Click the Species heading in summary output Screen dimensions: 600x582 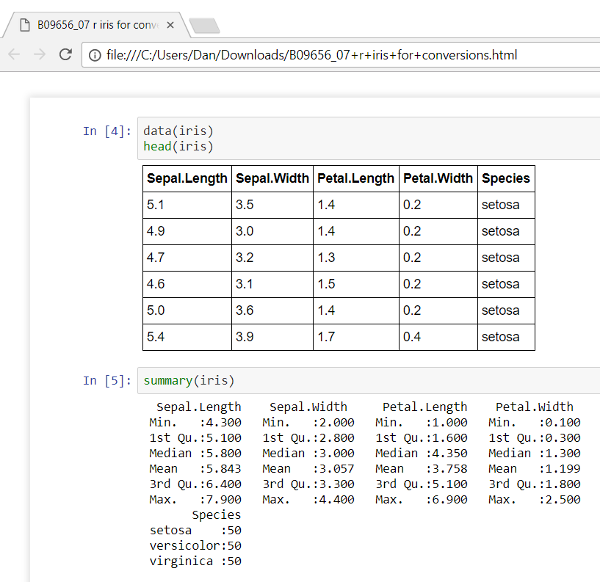coord(216,515)
